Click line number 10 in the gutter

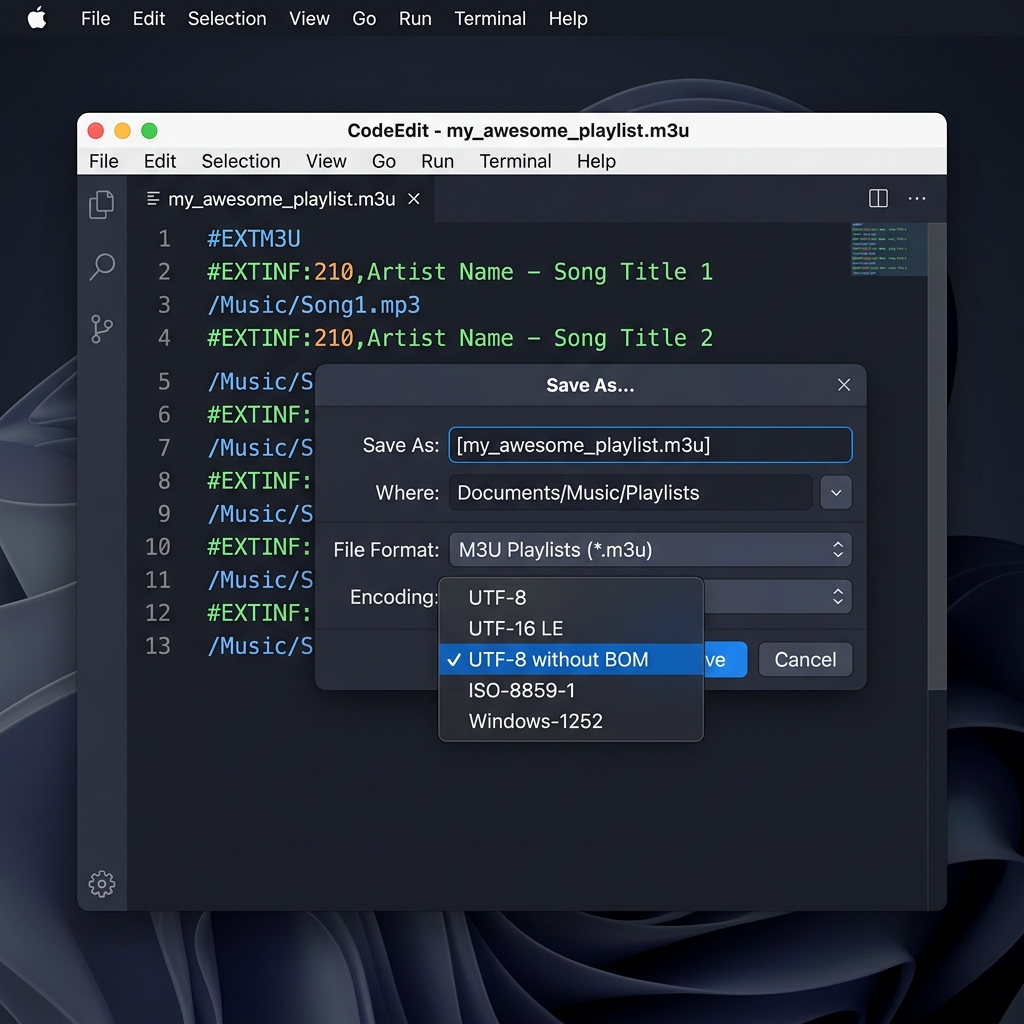click(157, 547)
